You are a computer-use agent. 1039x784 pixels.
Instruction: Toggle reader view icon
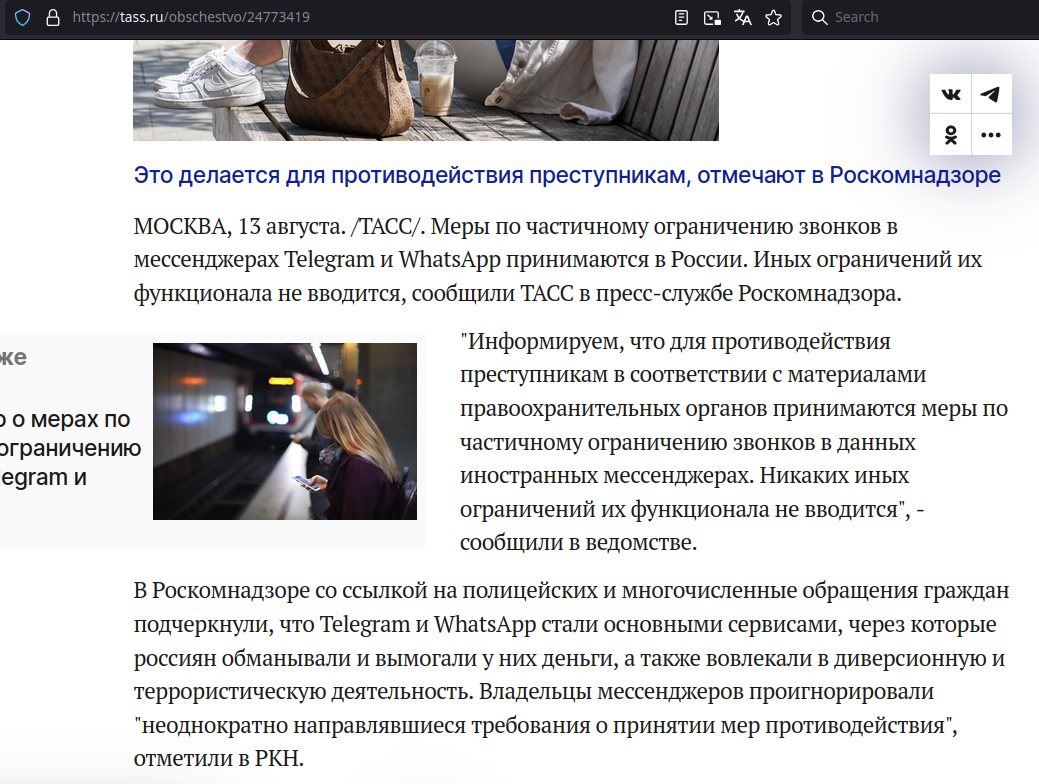click(x=681, y=17)
